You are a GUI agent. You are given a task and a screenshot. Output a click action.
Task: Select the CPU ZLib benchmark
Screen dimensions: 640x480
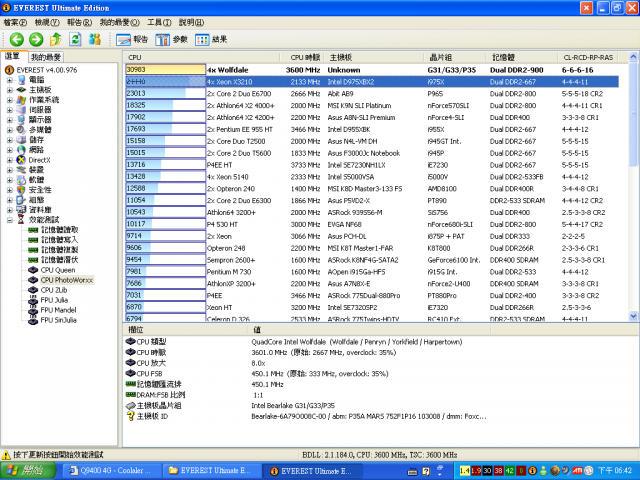[x=54, y=290]
